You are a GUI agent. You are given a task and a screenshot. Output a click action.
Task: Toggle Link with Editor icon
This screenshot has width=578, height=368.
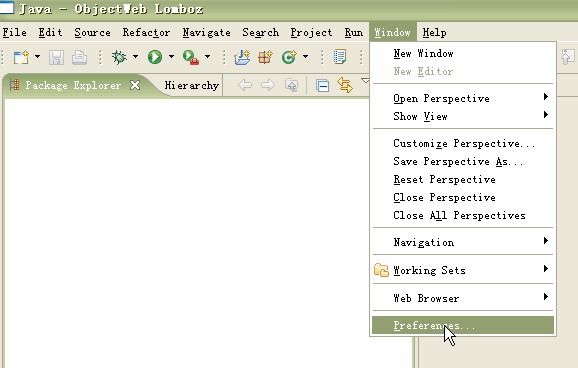coord(345,85)
